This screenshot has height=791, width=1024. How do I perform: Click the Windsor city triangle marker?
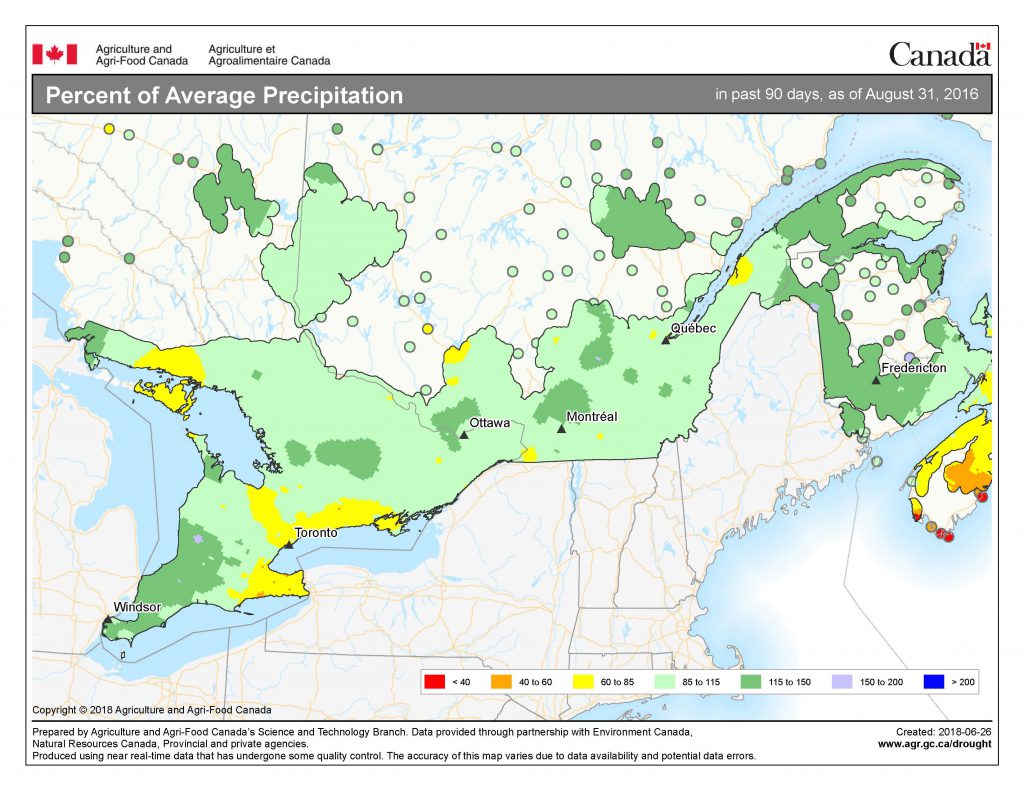coord(108,619)
